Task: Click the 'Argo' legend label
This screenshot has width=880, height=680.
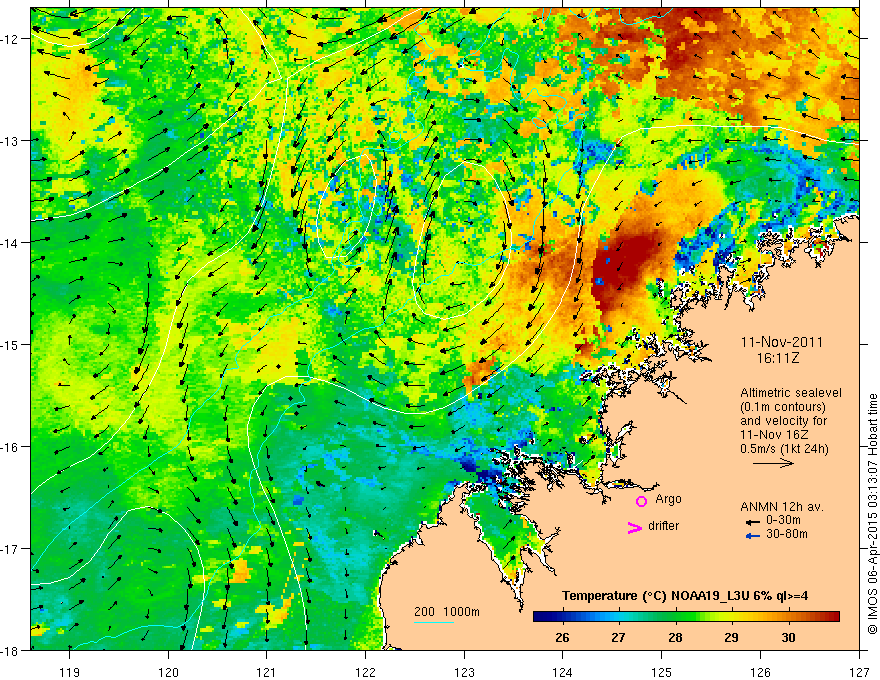Action: point(668,499)
